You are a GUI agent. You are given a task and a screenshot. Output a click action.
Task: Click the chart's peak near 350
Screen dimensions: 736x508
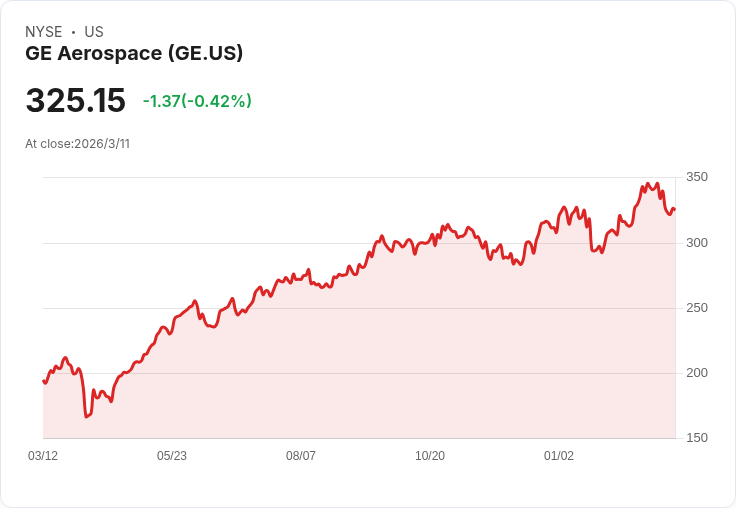point(657,184)
